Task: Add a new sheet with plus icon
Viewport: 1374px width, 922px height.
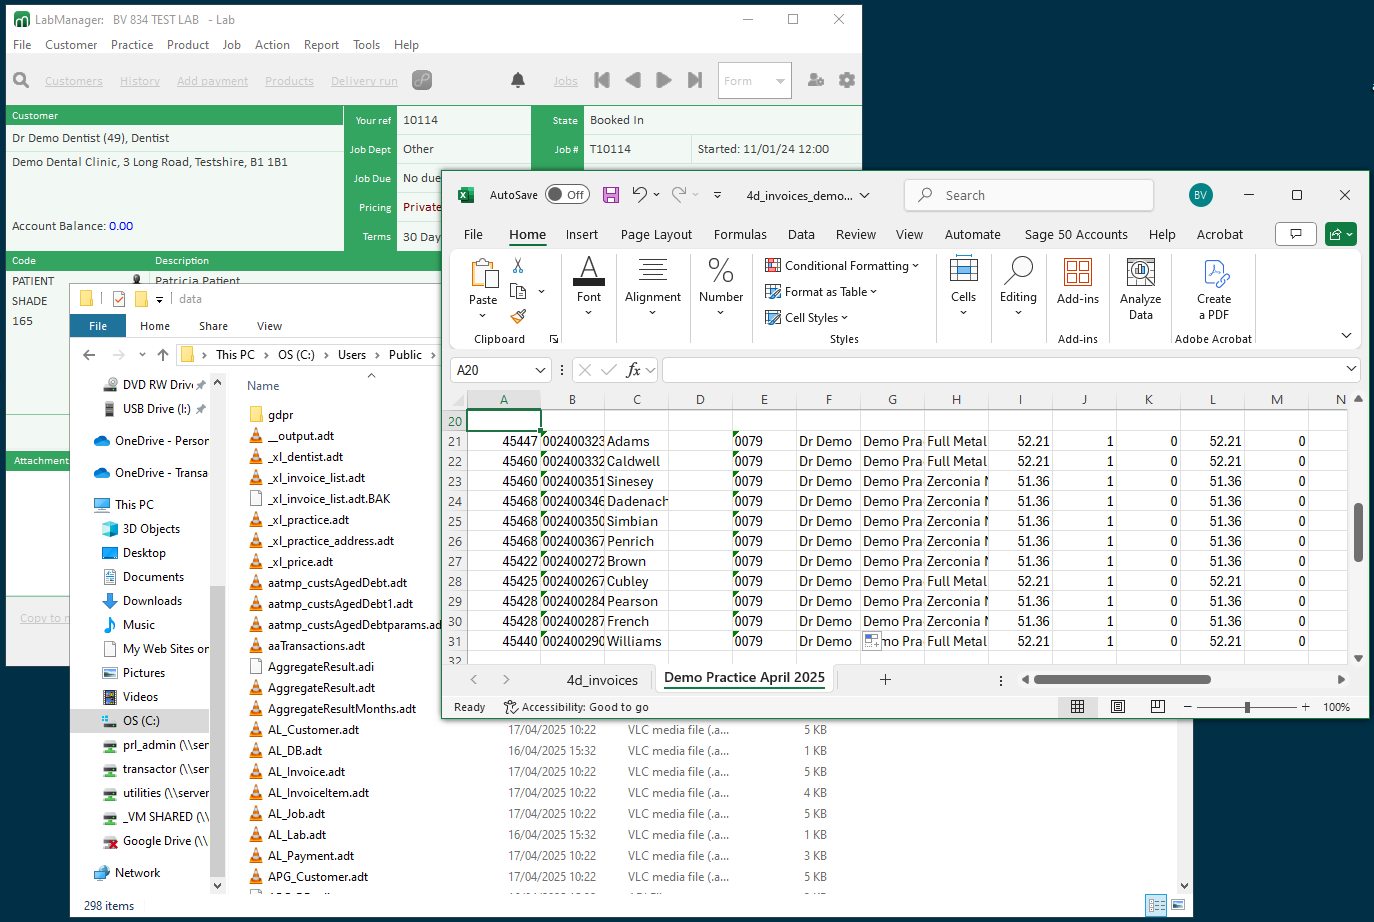Action: [885, 680]
